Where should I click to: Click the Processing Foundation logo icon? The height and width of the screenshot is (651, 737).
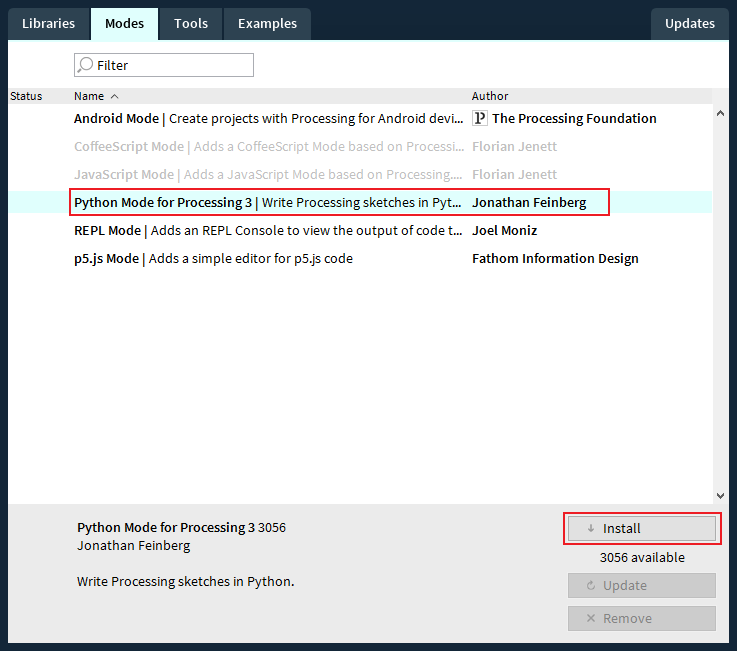pyautogui.click(x=480, y=118)
